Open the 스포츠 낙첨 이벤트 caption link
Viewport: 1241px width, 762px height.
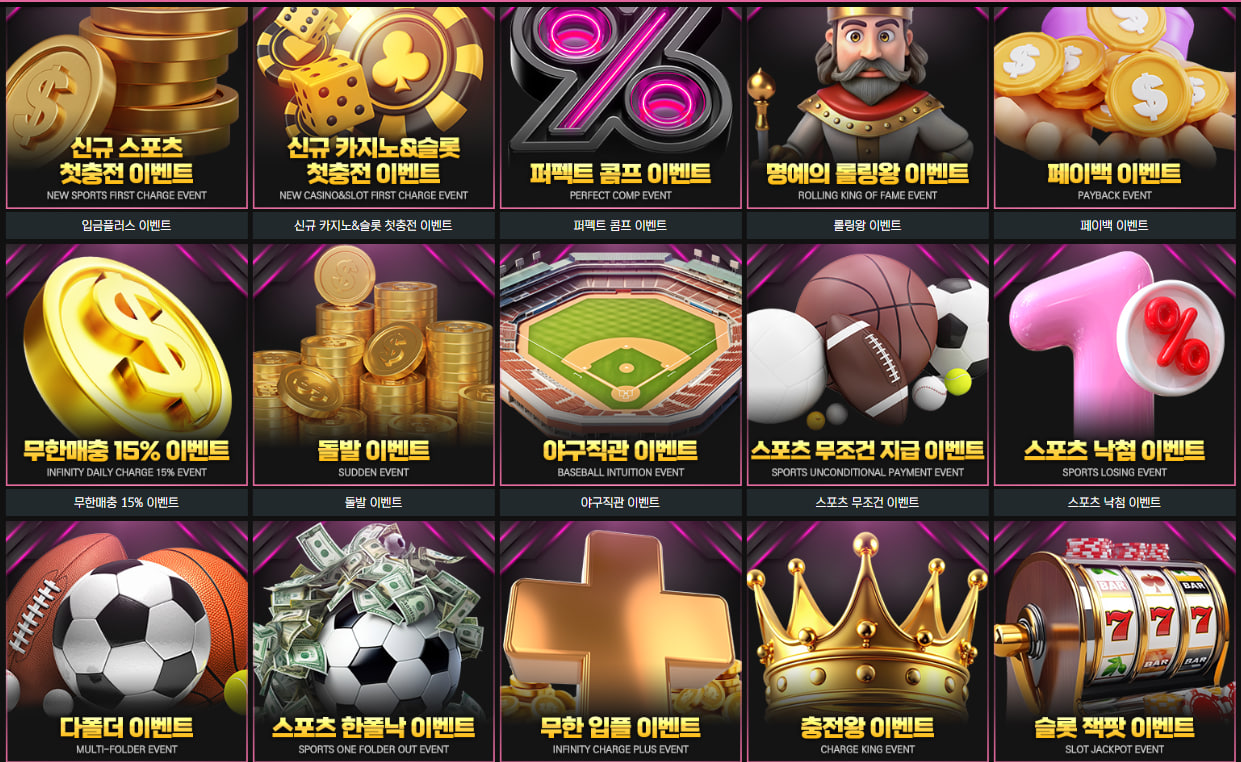click(x=1114, y=502)
